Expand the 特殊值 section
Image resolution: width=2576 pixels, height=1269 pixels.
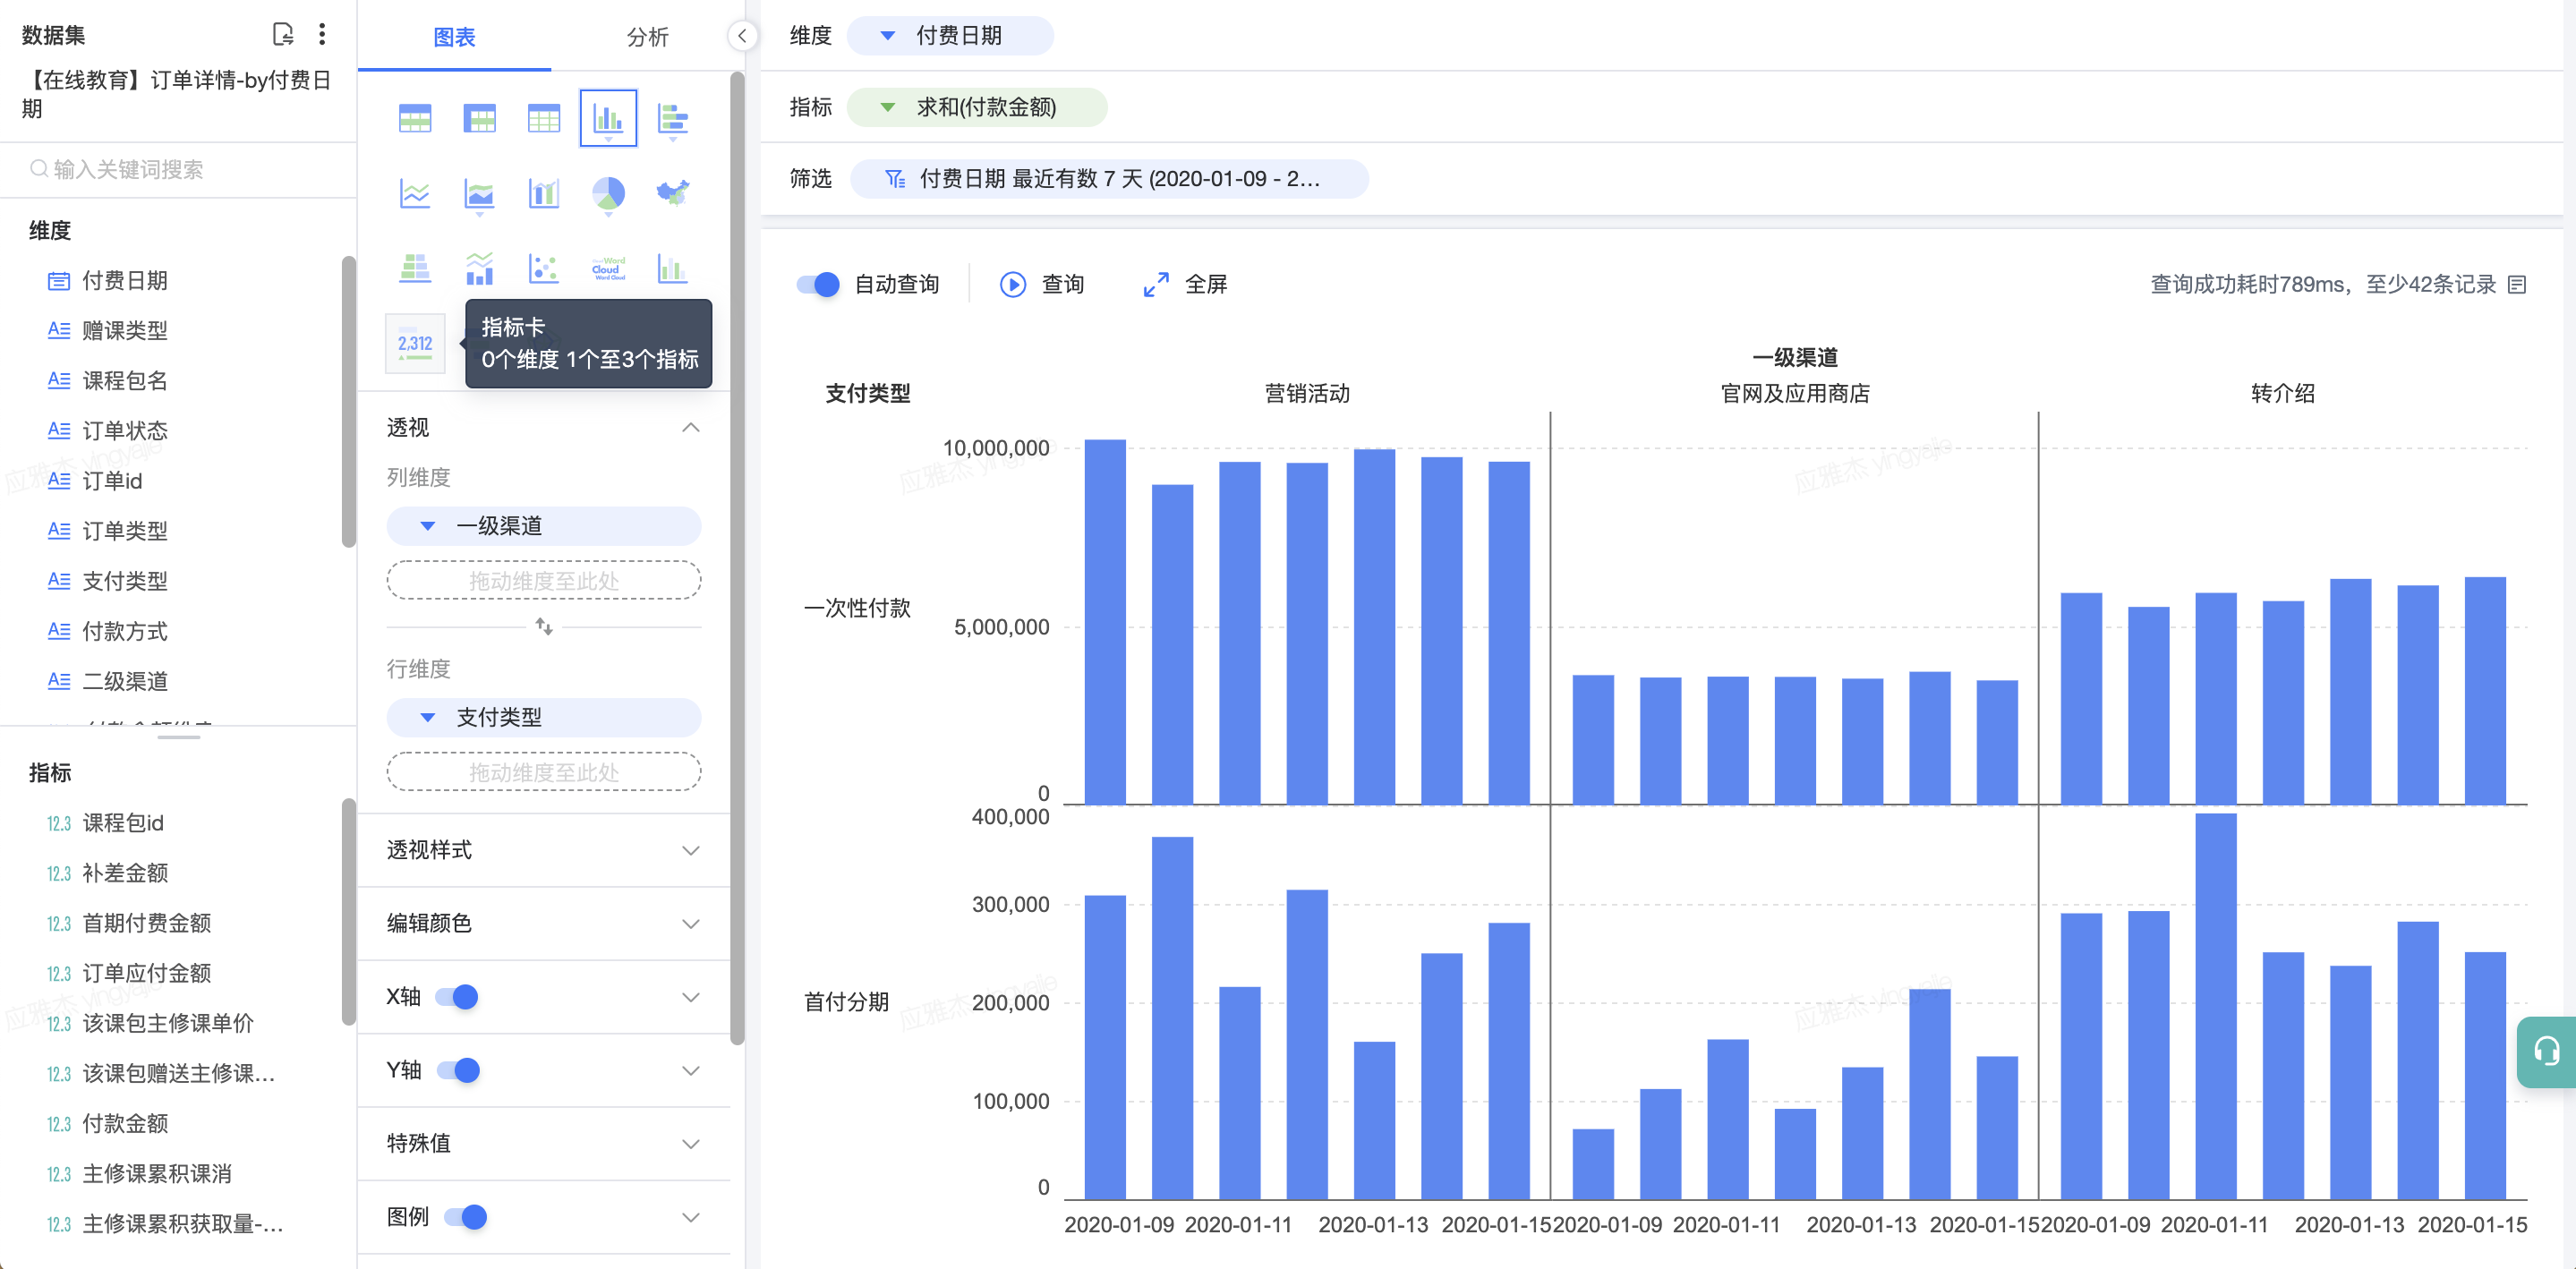pos(691,1144)
